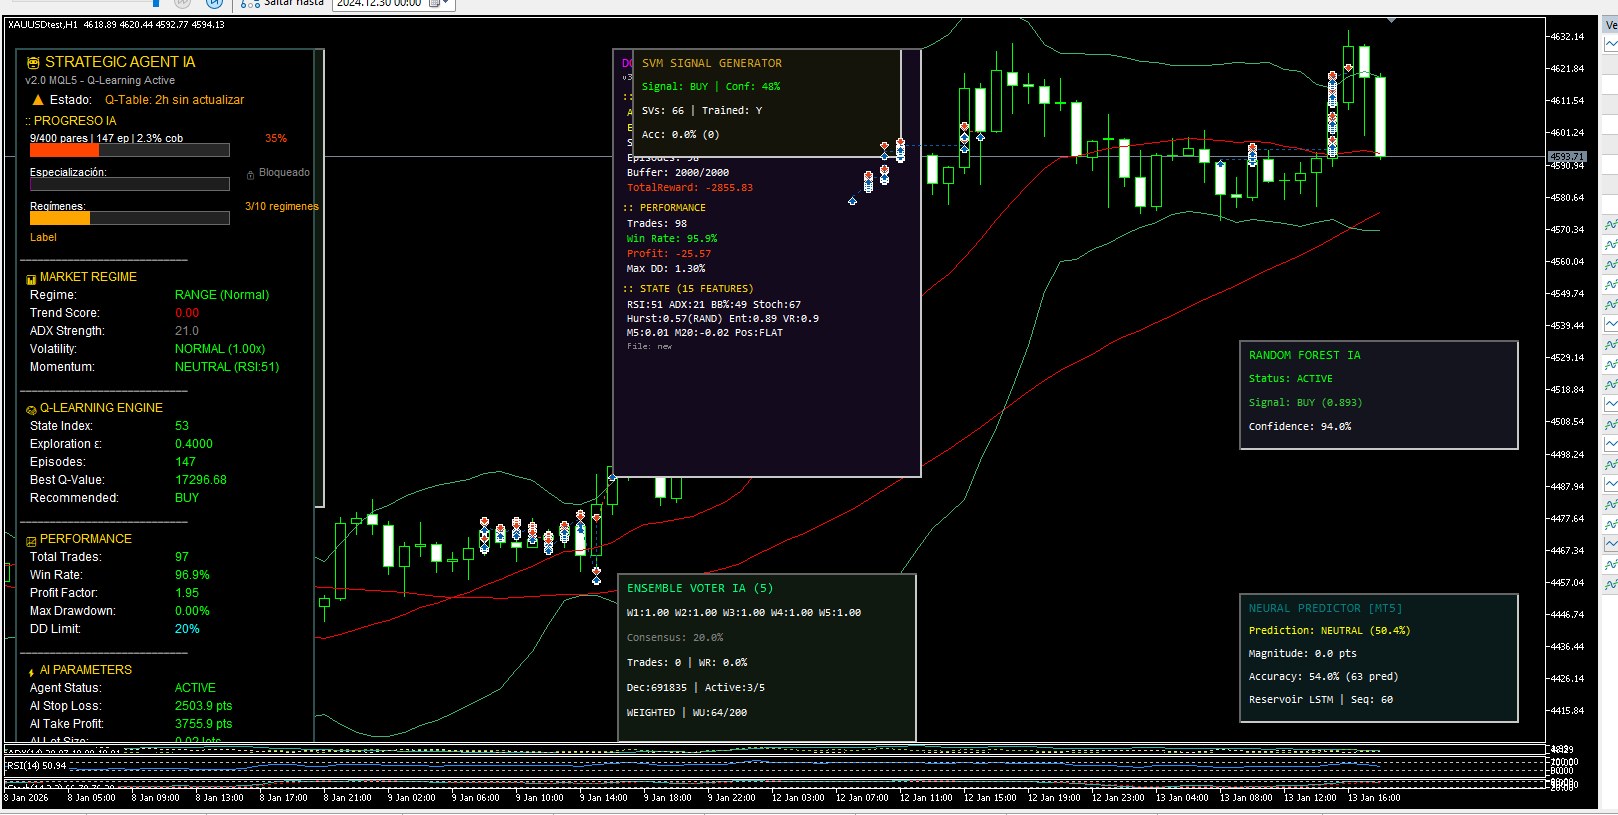The width and height of the screenshot is (1618, 815).
Task: Click the padlock icon beside Bloqueado
Action: [x=250, y=174]
